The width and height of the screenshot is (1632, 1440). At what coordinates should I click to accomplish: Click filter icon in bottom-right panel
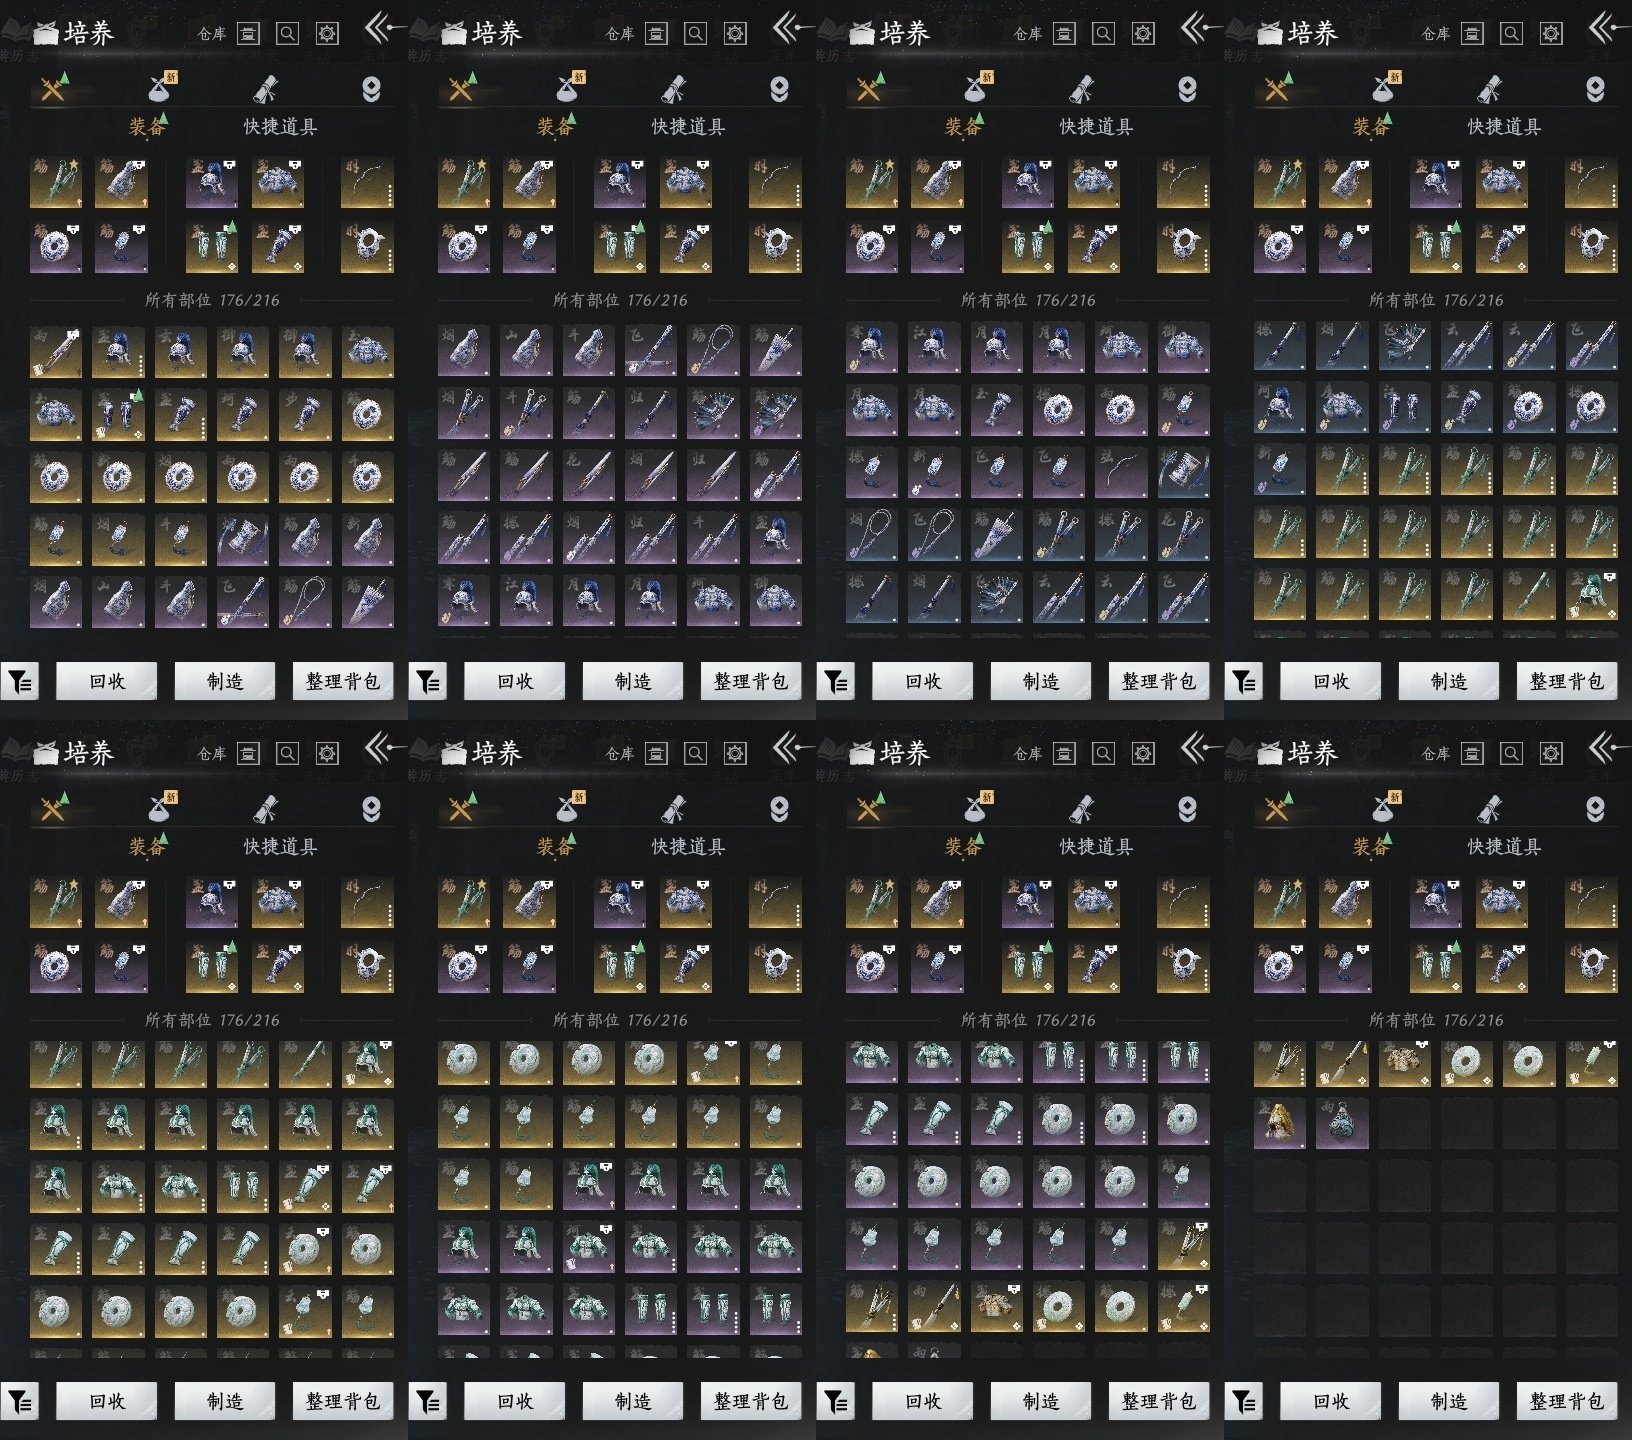[x=1244, y=1402]
